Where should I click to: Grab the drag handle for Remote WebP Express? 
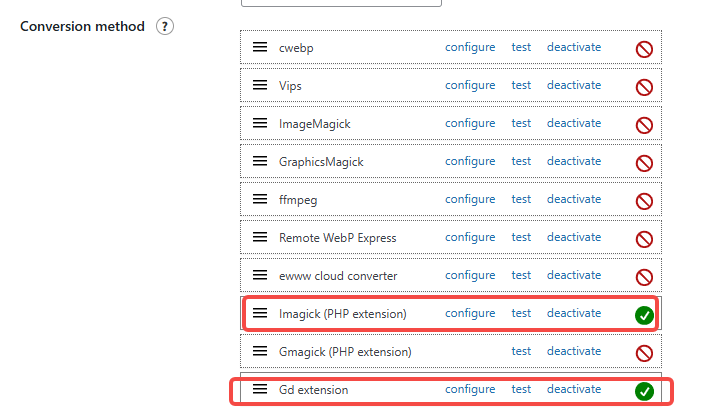(260, 237)
